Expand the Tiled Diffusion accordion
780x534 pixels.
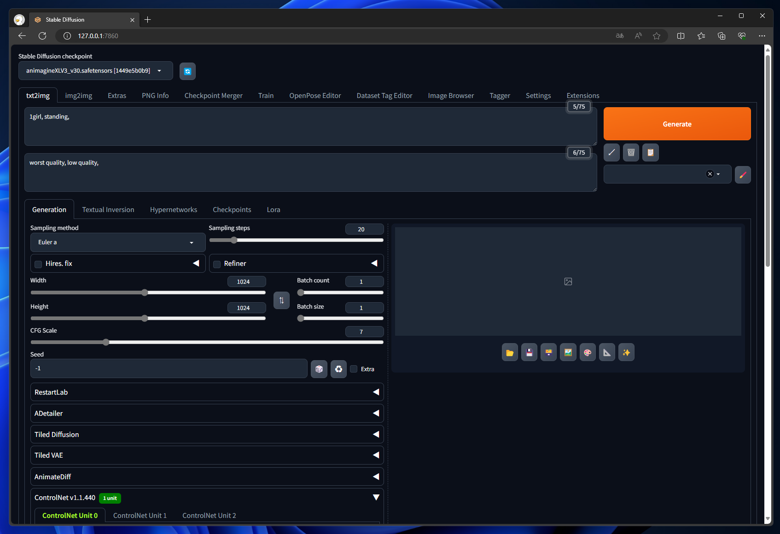[206, 434]
